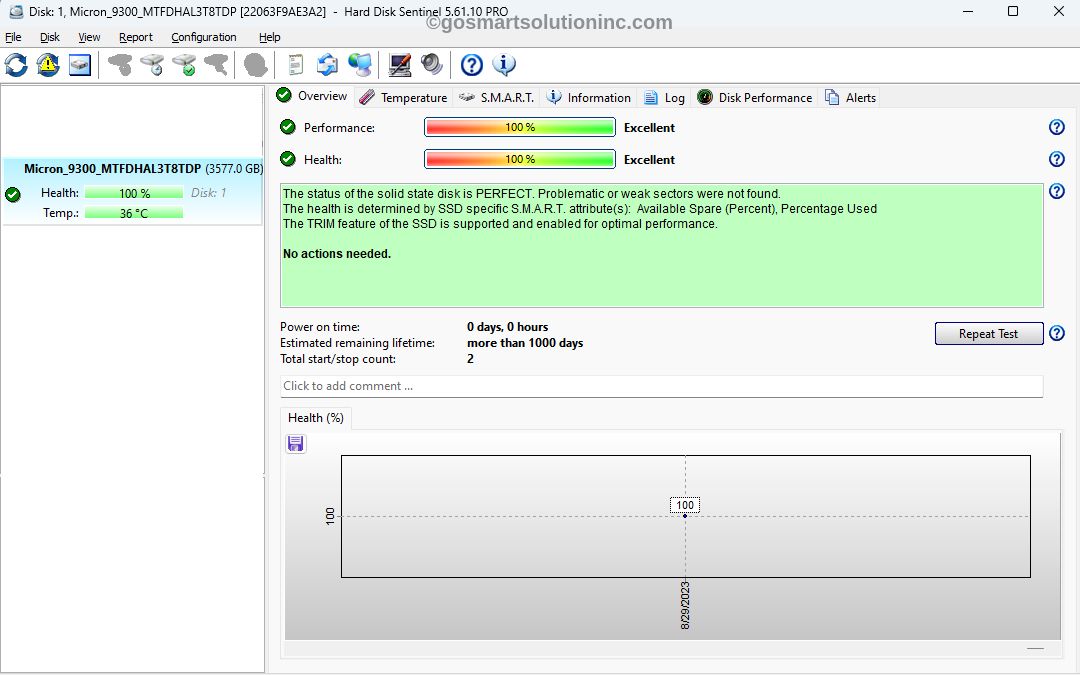Click the blue info bubble toolbar icon
This screenshot has width=1080, height=675.
[x=504, y=65]
